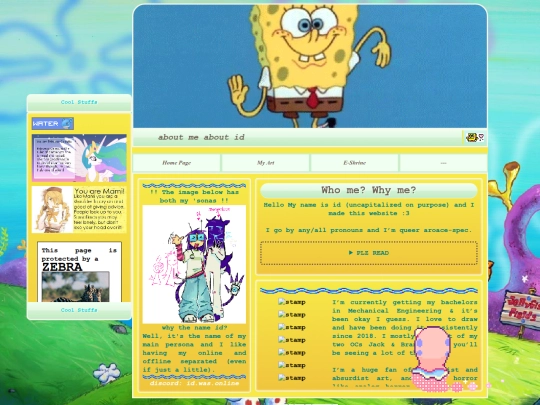Select the '---' navigation tab
The image size is (540, 405).
[444, 163]
